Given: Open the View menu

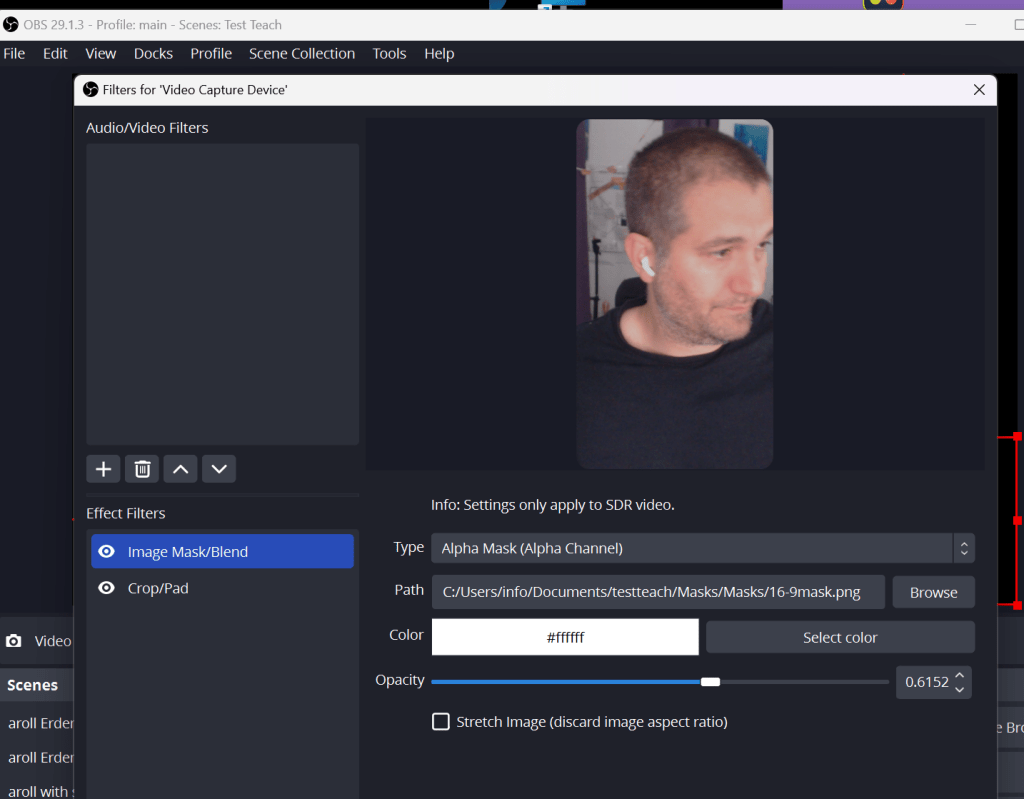Looking at the screenshot, I should coord(101,54).
